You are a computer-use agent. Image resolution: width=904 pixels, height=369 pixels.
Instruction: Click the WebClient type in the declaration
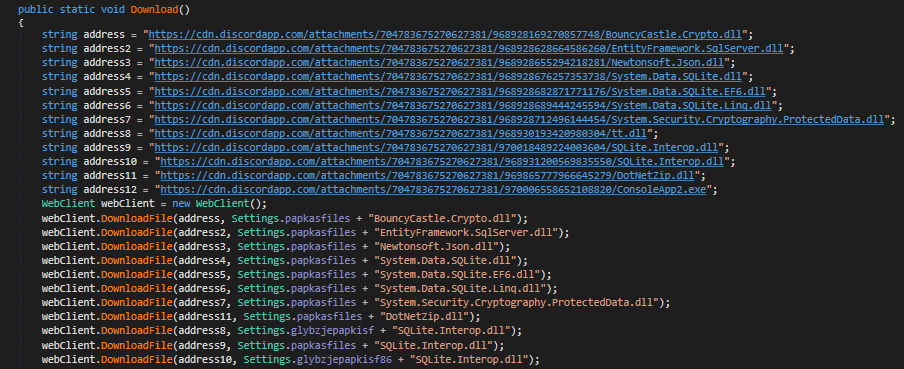pos(68,204)
